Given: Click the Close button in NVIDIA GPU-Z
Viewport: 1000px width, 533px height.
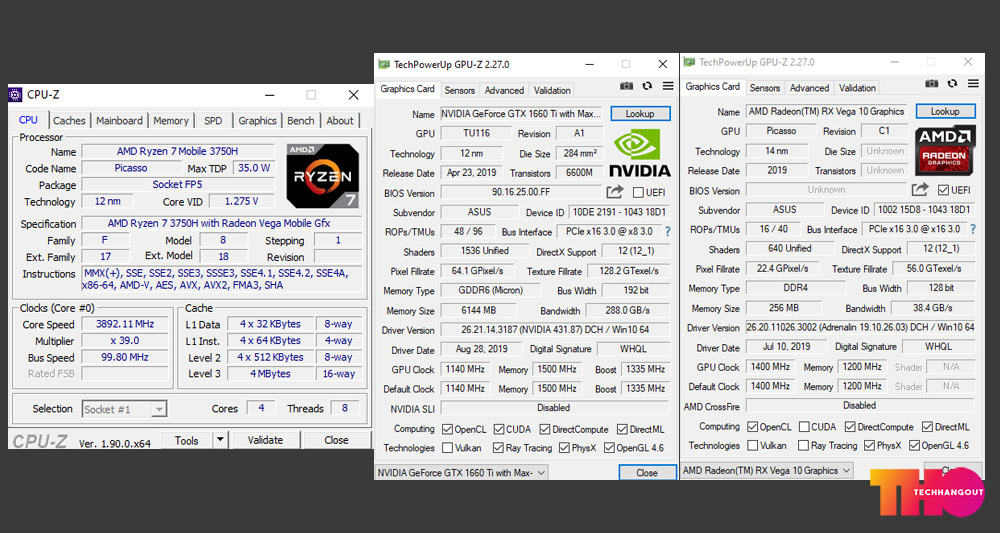Looking at the screenshot, I should pos(647,472).
